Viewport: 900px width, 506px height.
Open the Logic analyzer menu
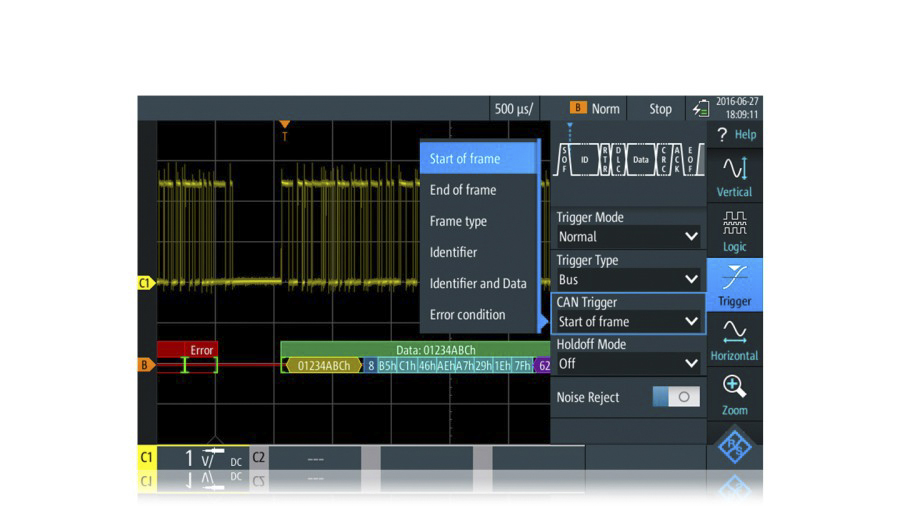coord(734,231)
